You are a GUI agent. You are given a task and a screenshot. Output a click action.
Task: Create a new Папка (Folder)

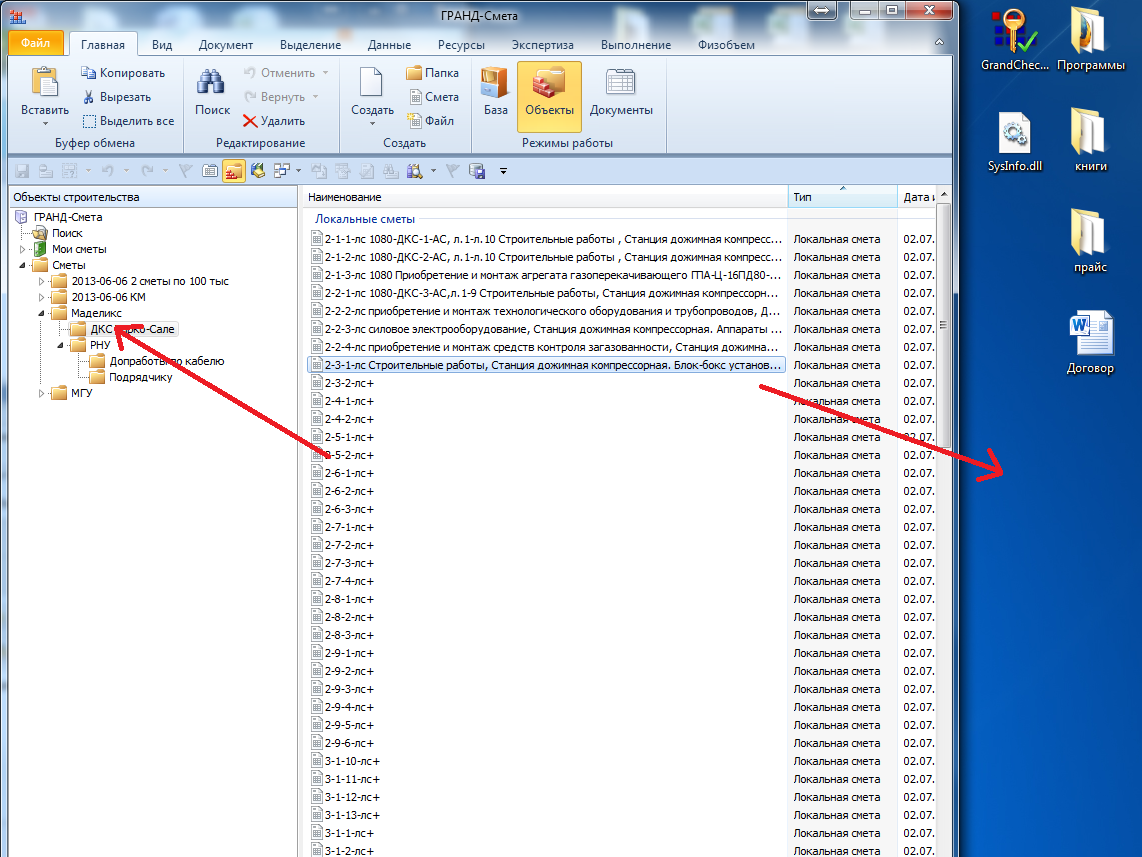[433, 73]
